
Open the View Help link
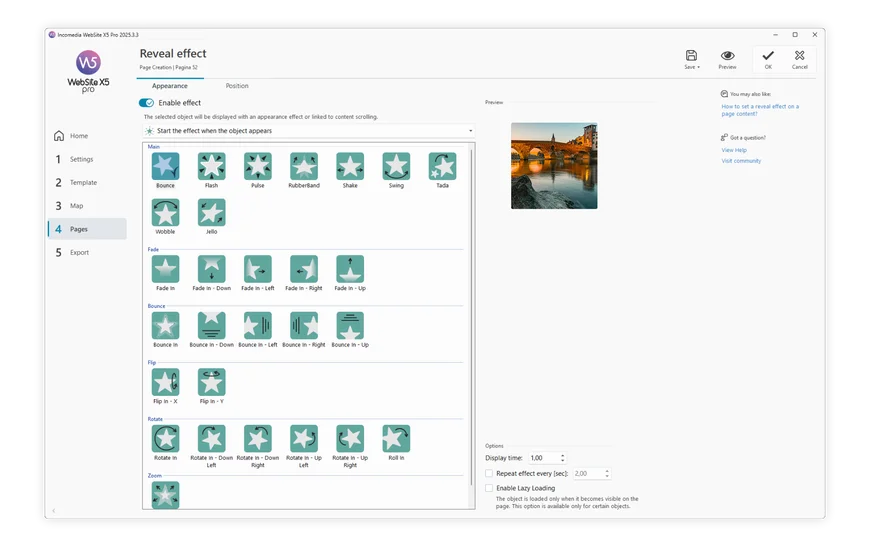(734, 150)
